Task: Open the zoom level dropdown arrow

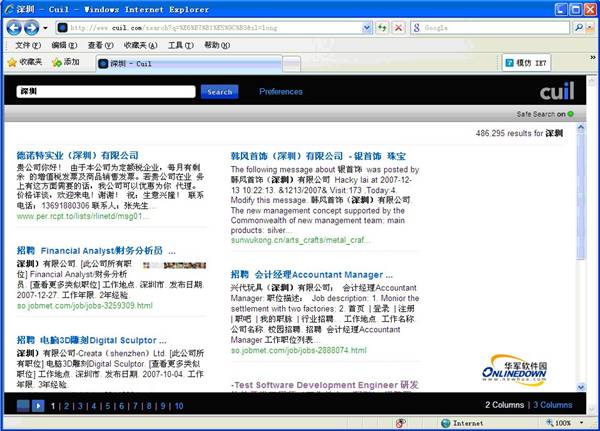Action: pyautogui.click(x=582, y=423)
